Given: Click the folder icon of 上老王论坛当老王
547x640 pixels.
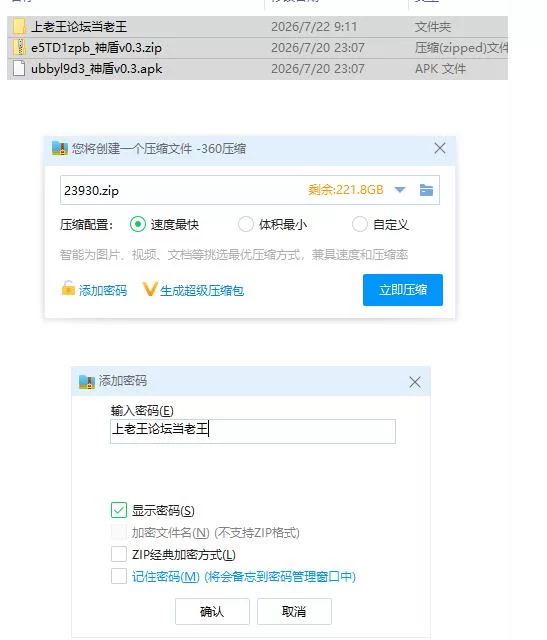Looking at the screenshot, I should (x=19, y=27).
